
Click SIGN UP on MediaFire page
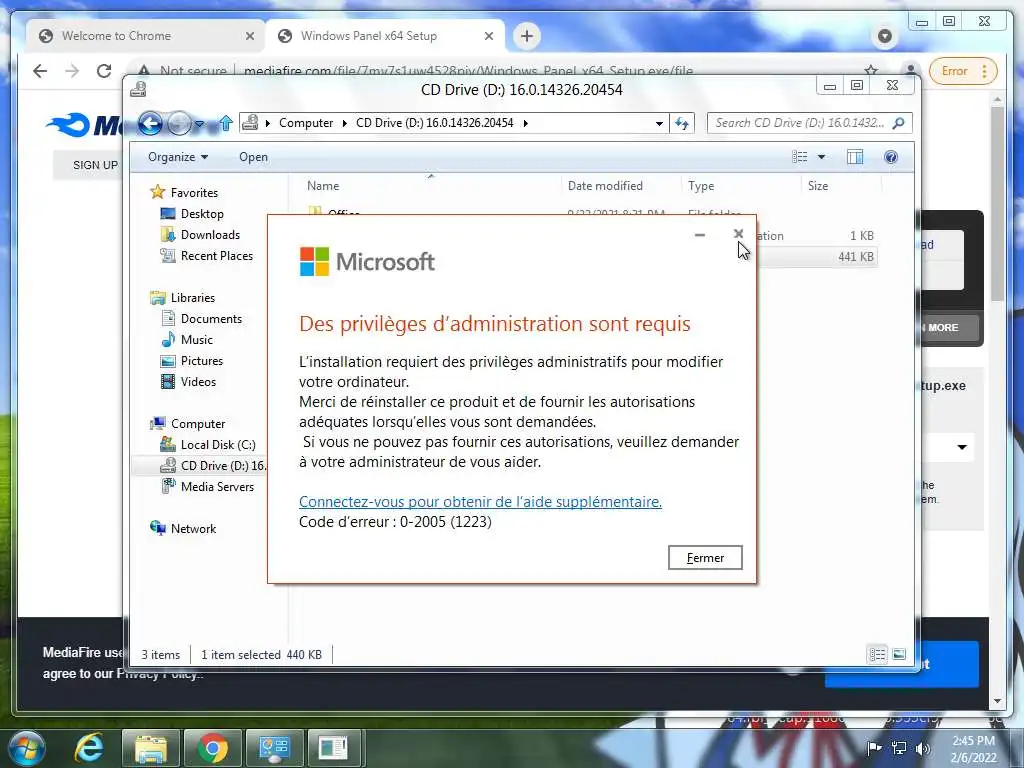95,165
